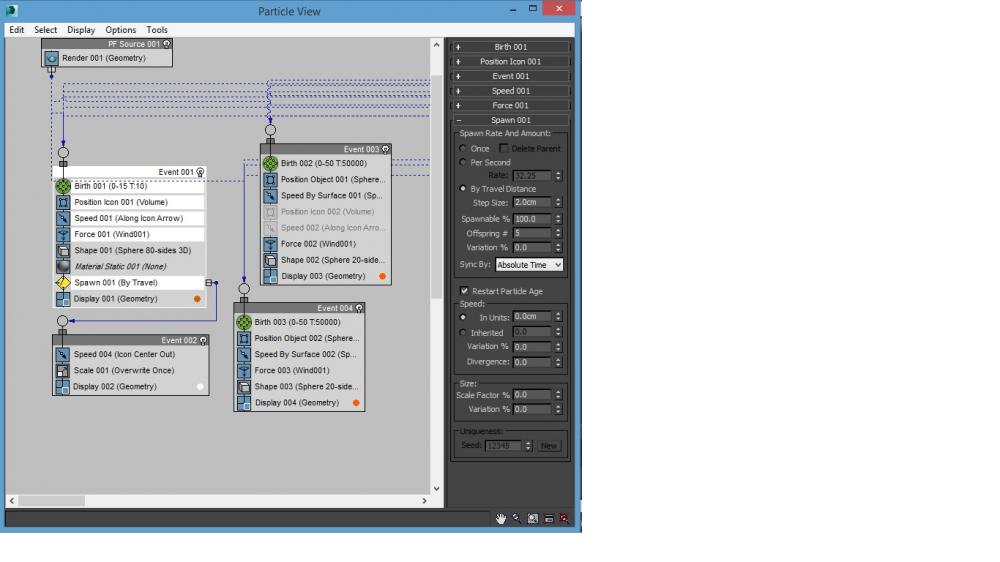Select the Position Object 001 icon

click(x=270, y=180)
